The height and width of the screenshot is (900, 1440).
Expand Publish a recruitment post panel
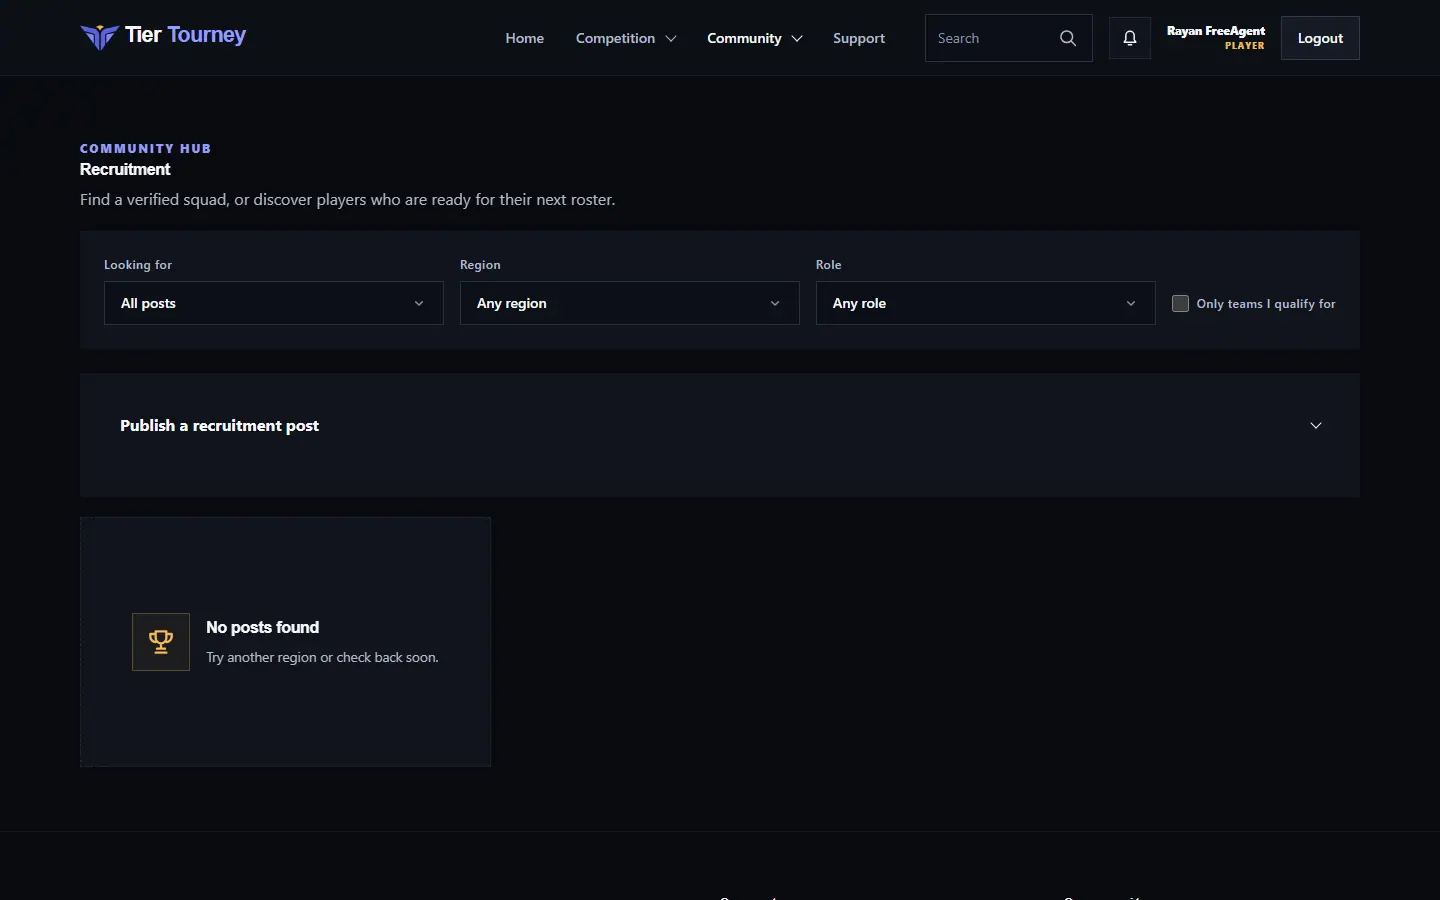(x=720, y=426)
